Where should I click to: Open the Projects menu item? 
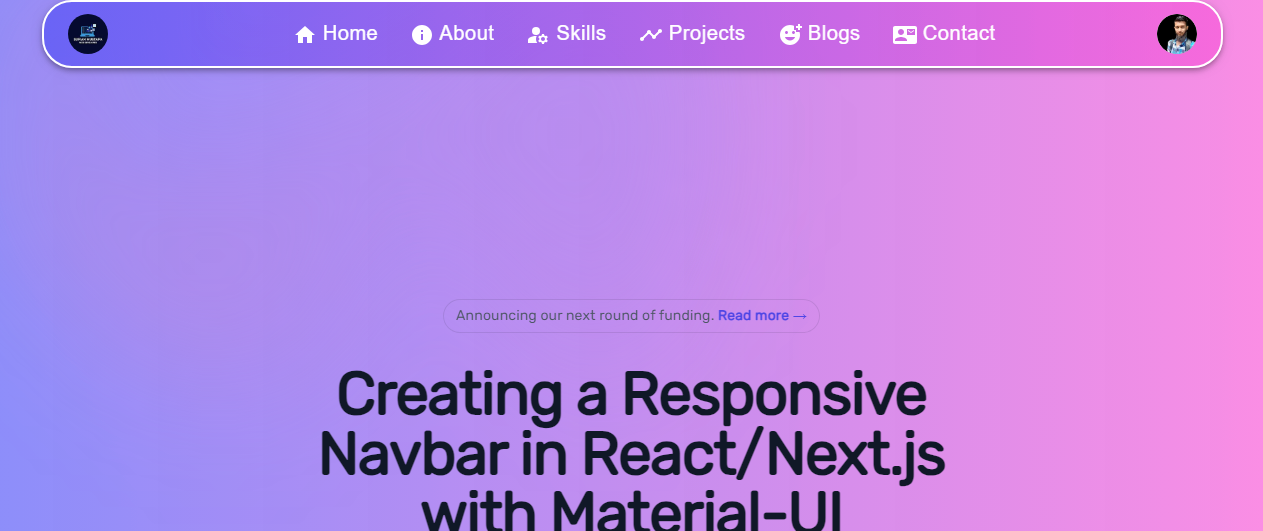[693, 34]
